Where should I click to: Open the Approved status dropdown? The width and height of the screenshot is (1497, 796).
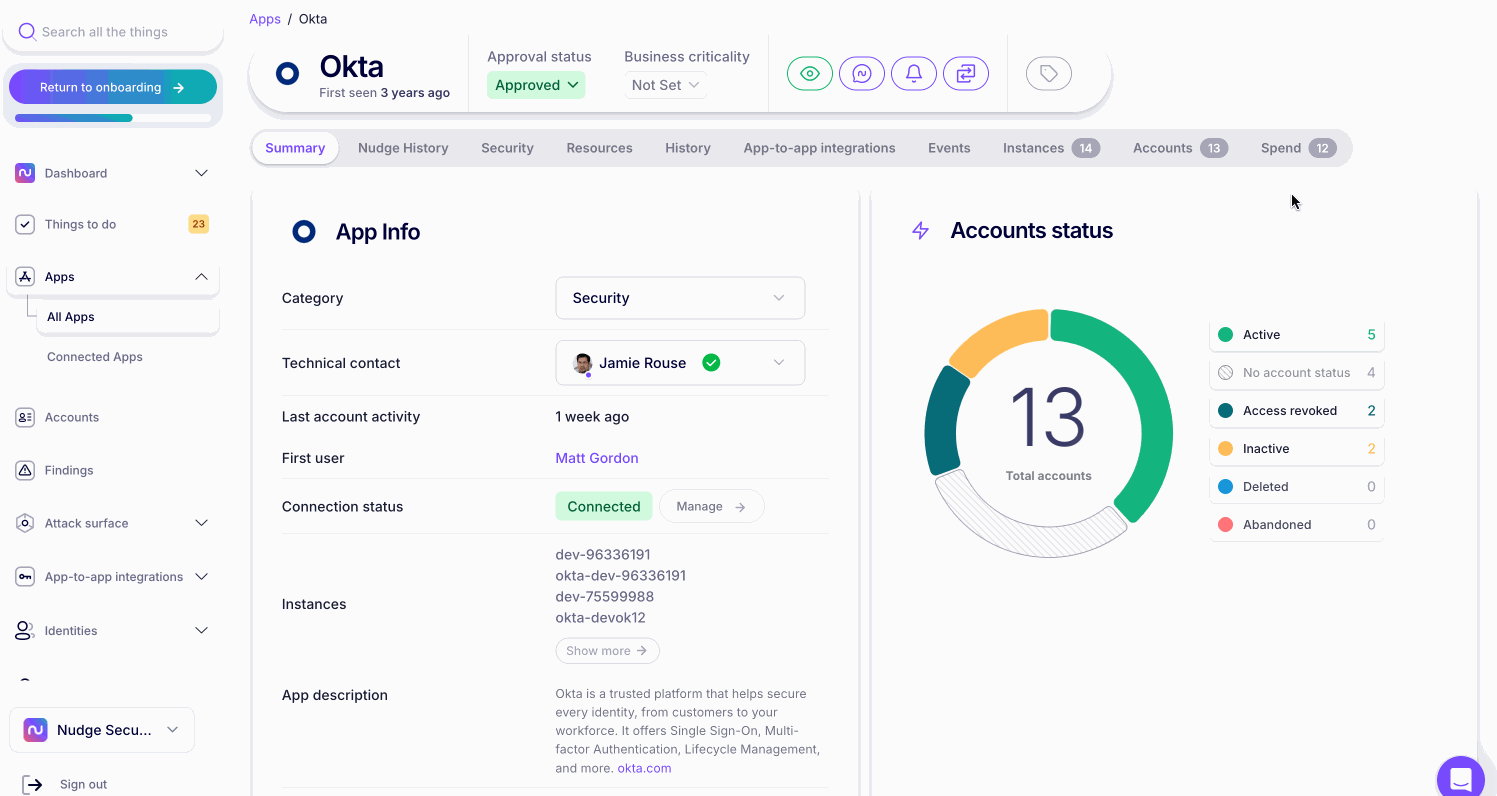536,85
